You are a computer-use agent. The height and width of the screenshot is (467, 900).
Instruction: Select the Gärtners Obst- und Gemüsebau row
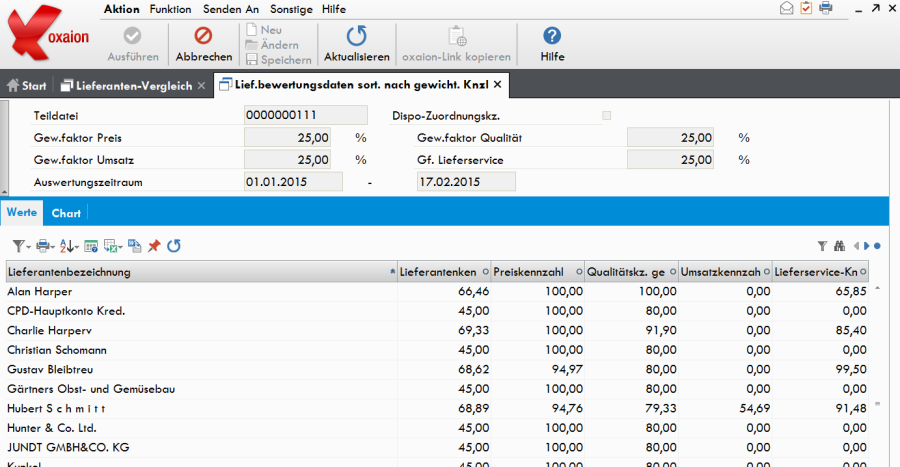pos(437,389)
